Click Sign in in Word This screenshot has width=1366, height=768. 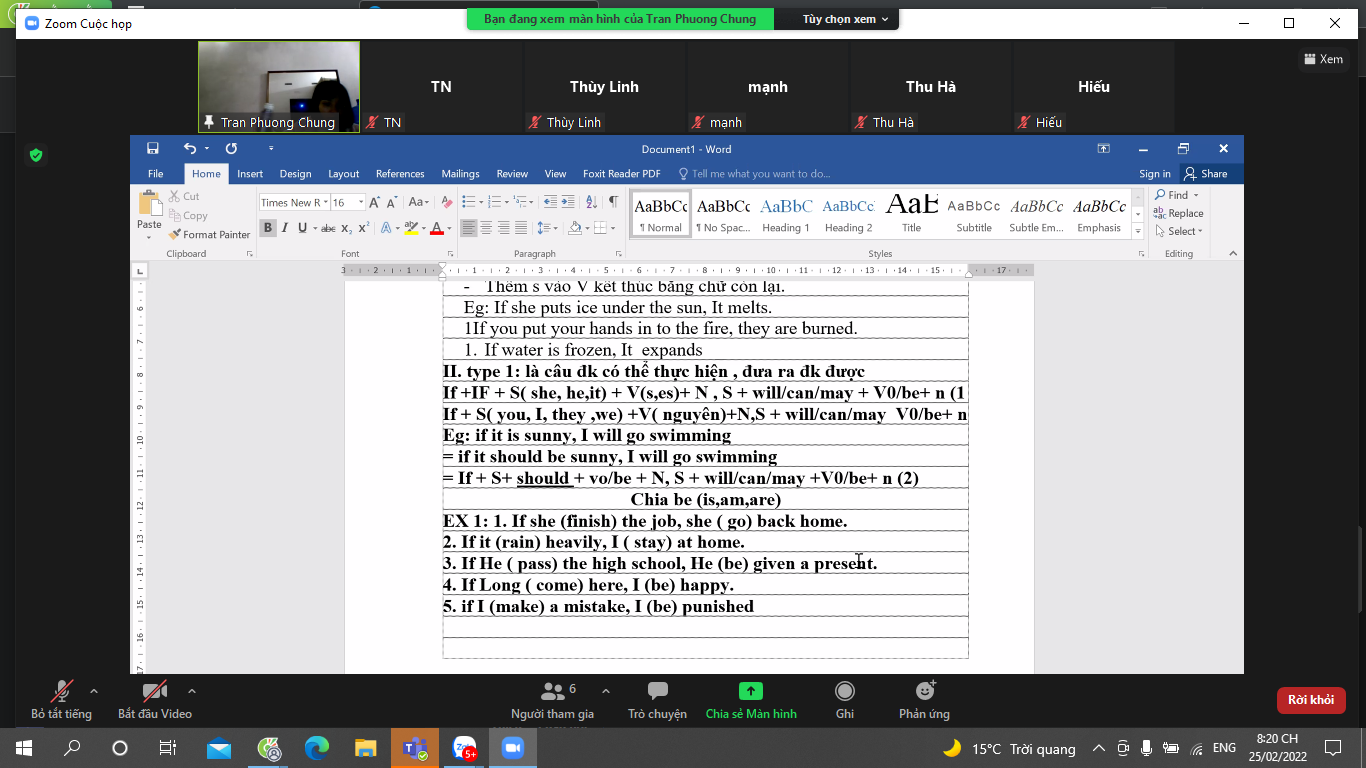pos(1155,174)
